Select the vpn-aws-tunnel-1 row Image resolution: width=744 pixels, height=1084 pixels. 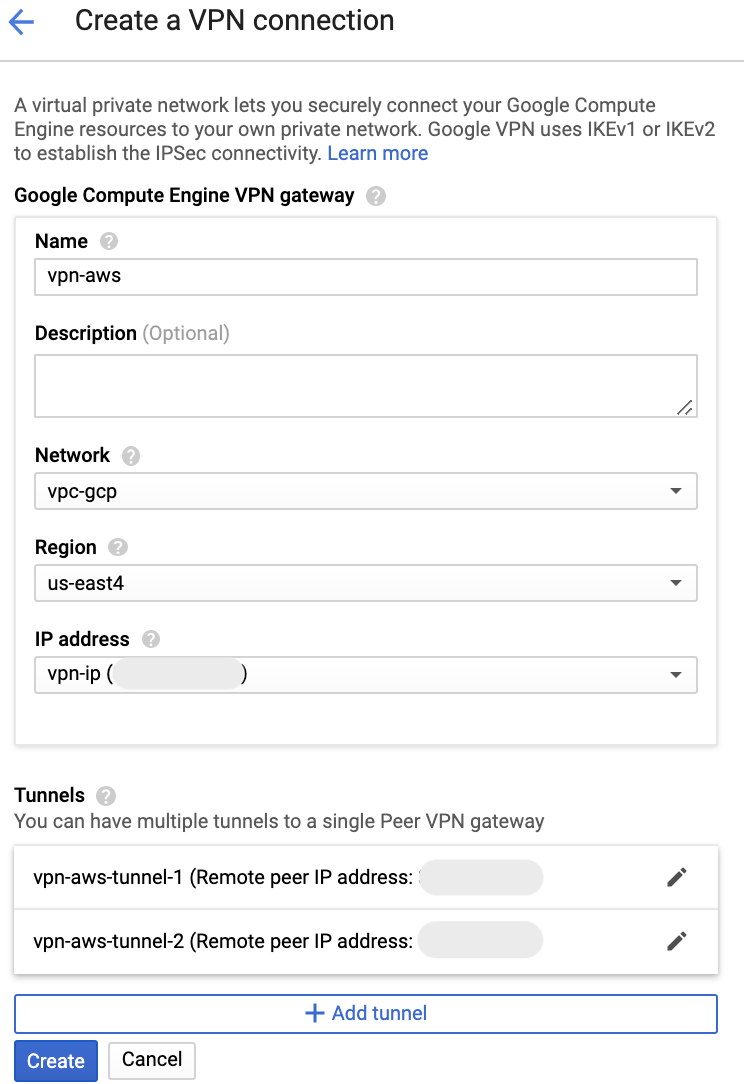click(x=300, y=878)
